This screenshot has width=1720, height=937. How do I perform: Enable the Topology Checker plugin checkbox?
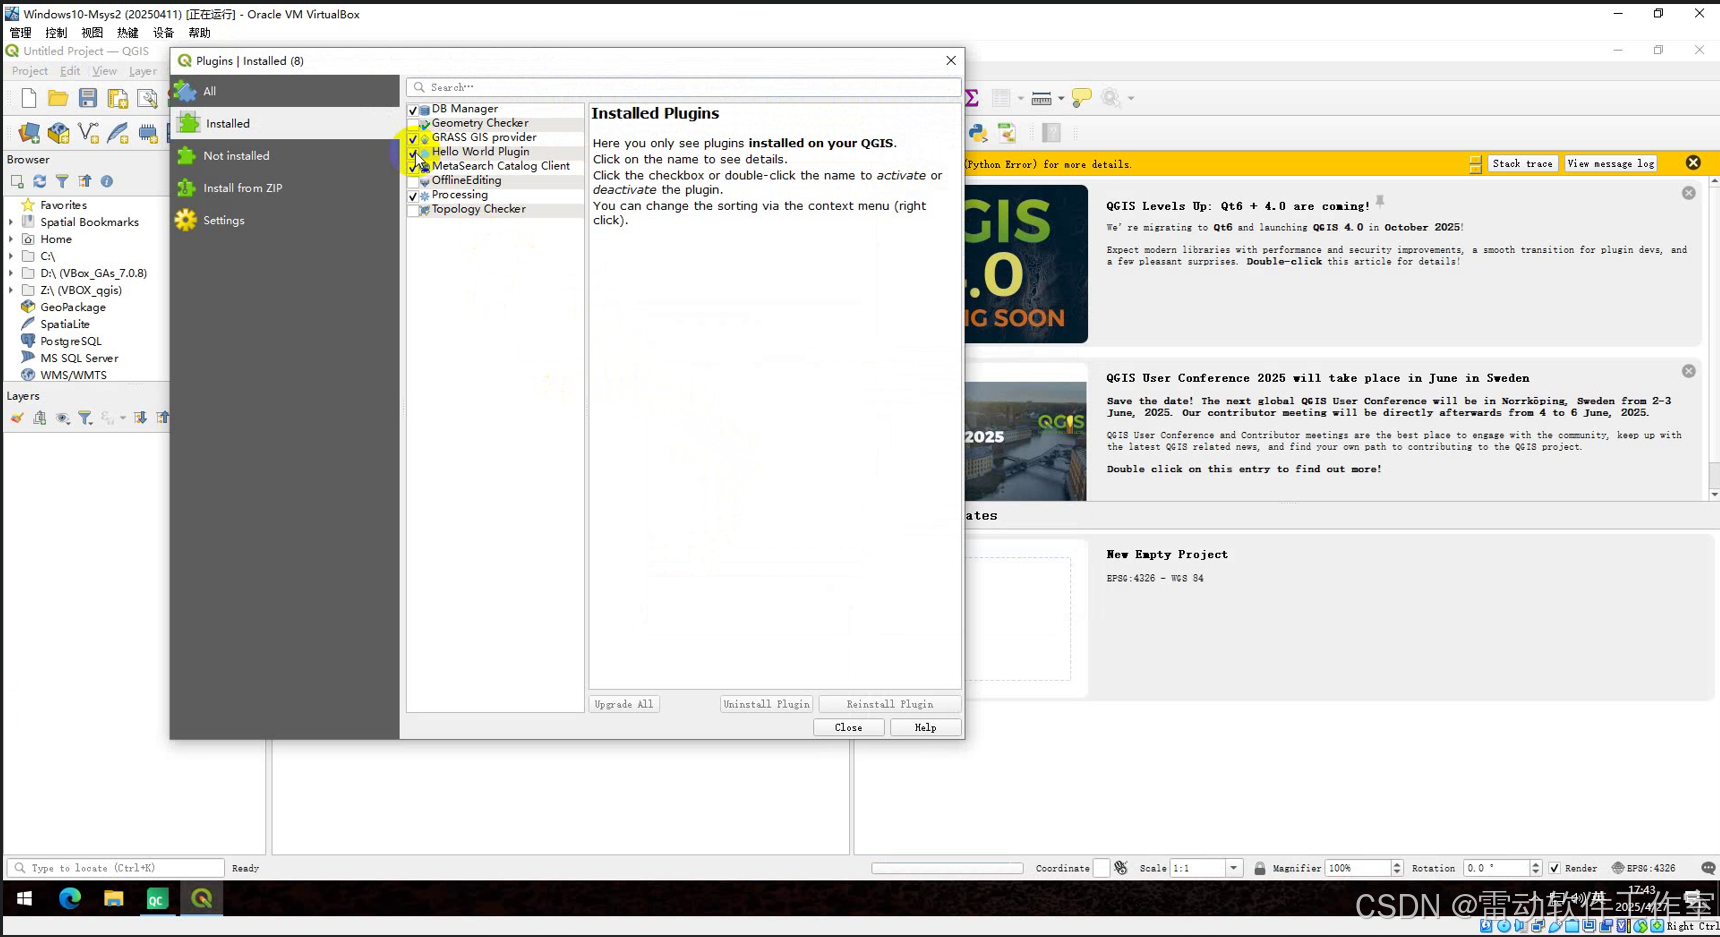[x=413, y=210]
